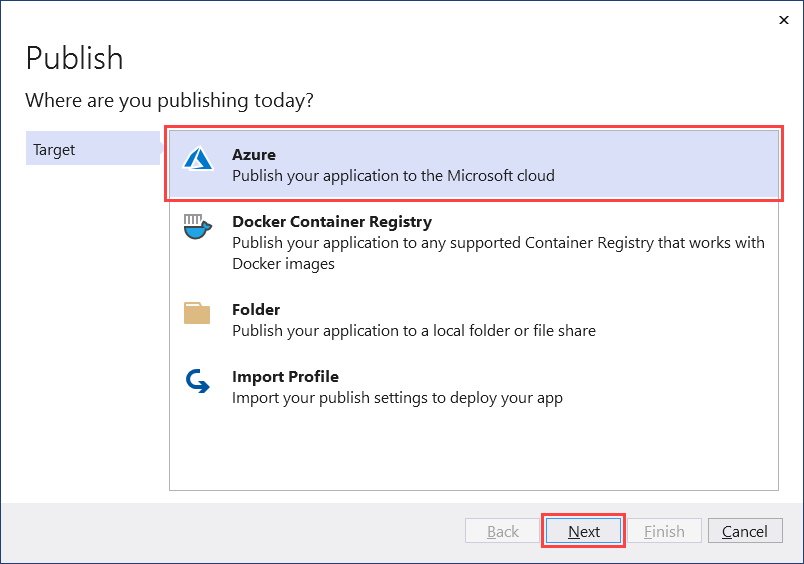The width and height of the screenshot is (804, 564).
Task: Click 'Import your publish settings' description
Action: pos(397,398)
